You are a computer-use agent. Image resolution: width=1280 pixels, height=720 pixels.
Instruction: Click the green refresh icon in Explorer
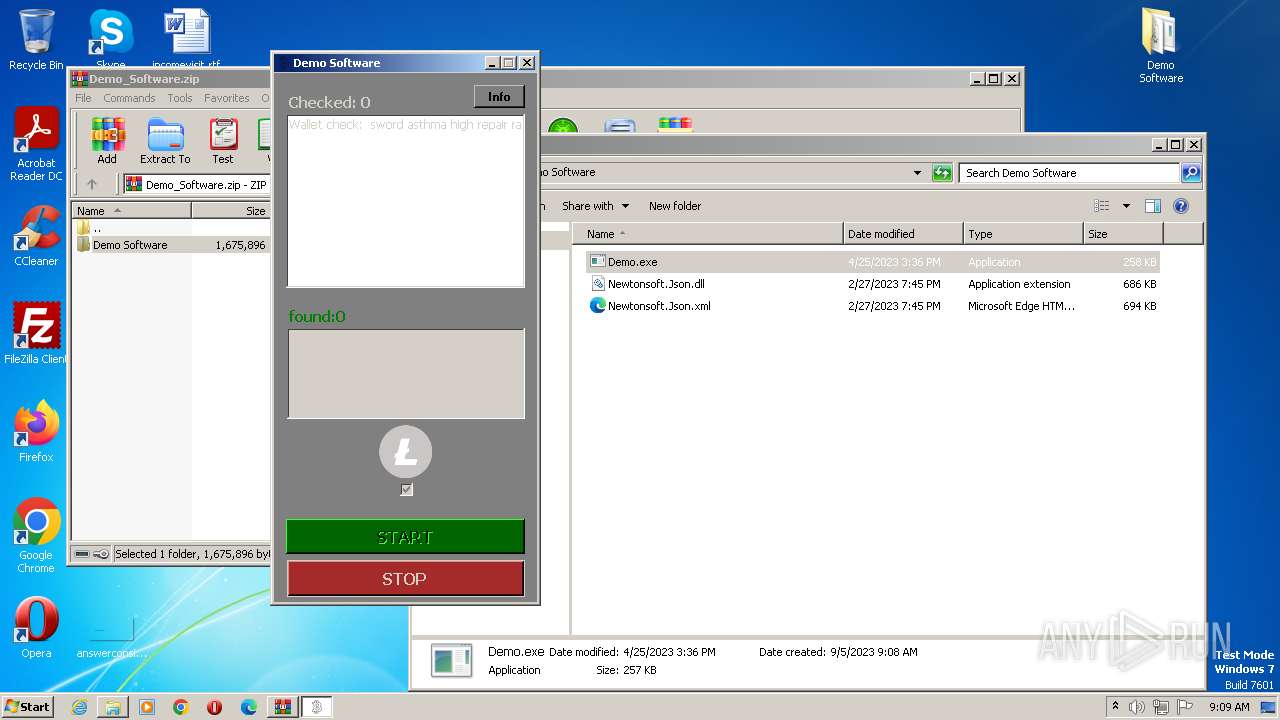[941, 173]
